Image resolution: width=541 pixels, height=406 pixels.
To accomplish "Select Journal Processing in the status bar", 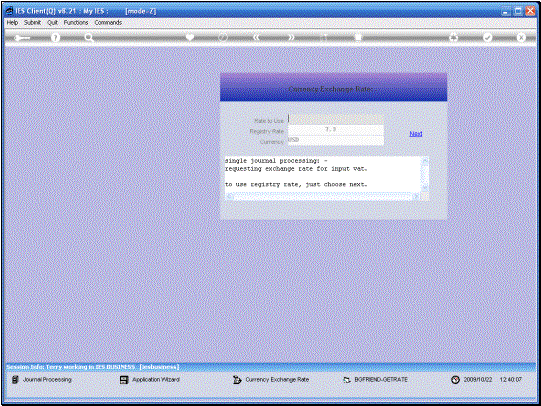I will pyautogui.click(x=42, y=379).
